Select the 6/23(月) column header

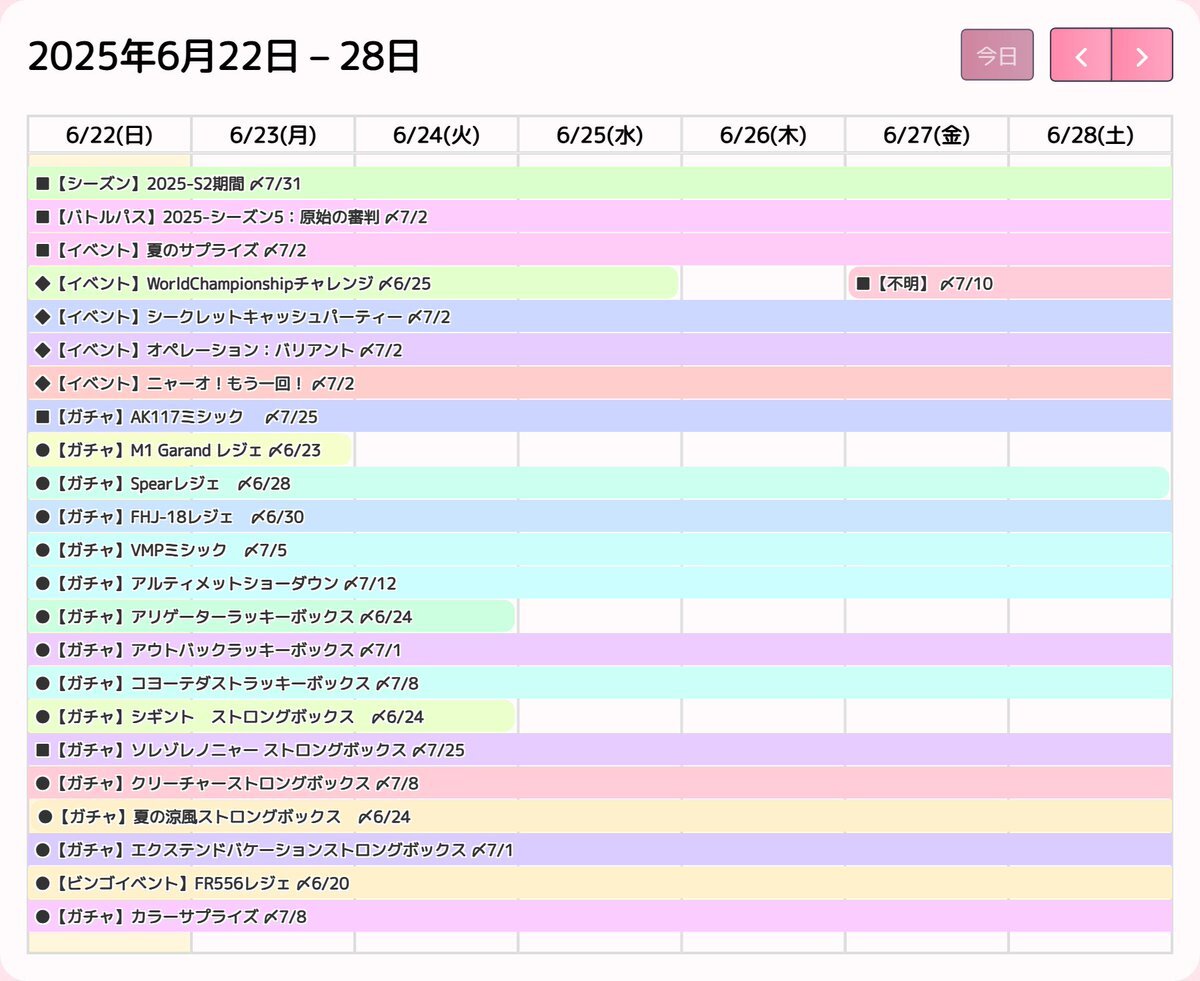pyautogui.click(x=273, y=135)
